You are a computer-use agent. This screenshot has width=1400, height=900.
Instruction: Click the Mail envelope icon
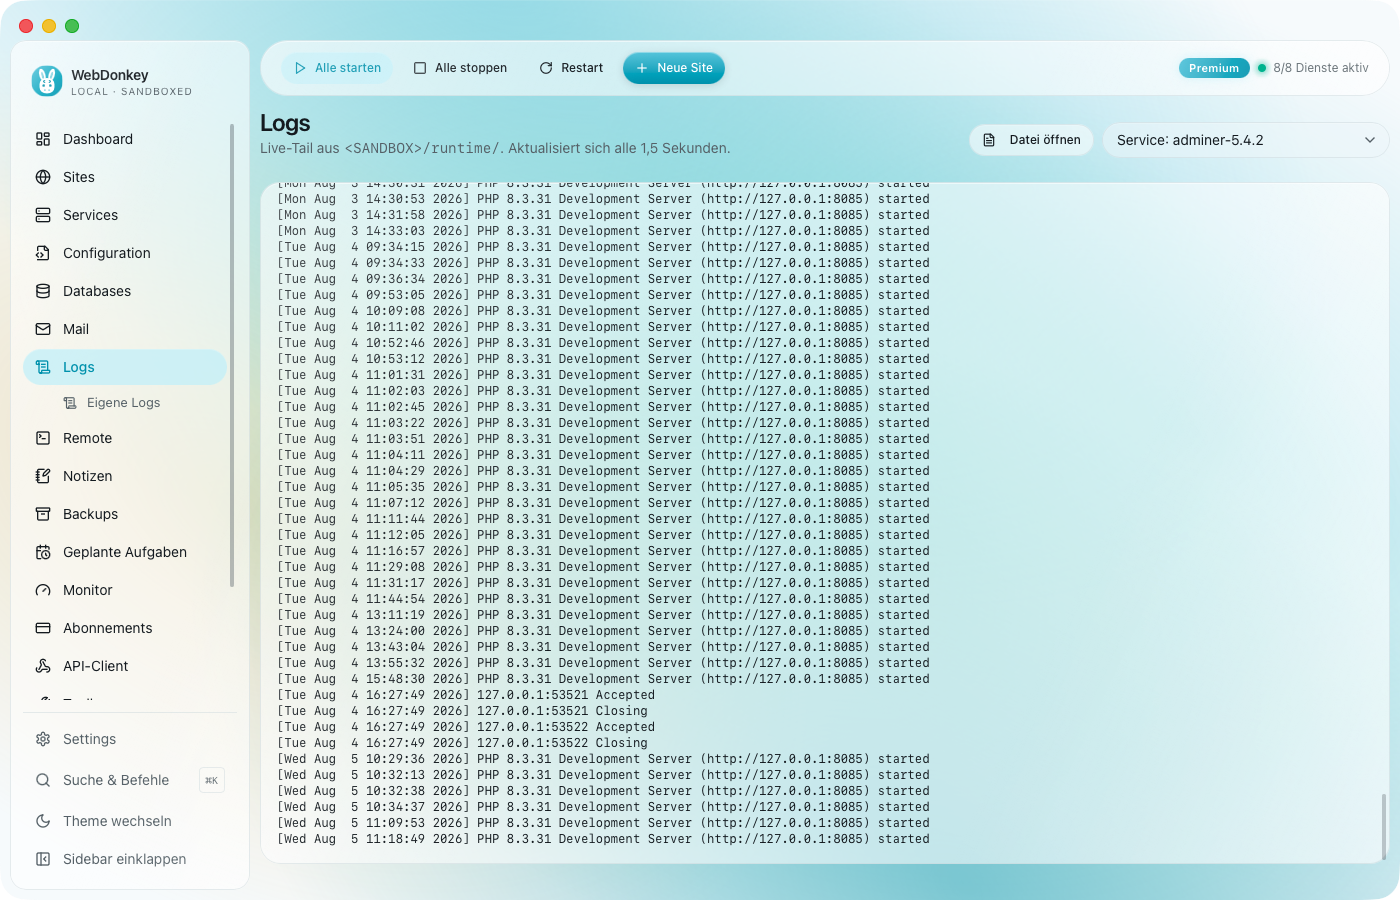pyautogui.click(x=43, y=329)
